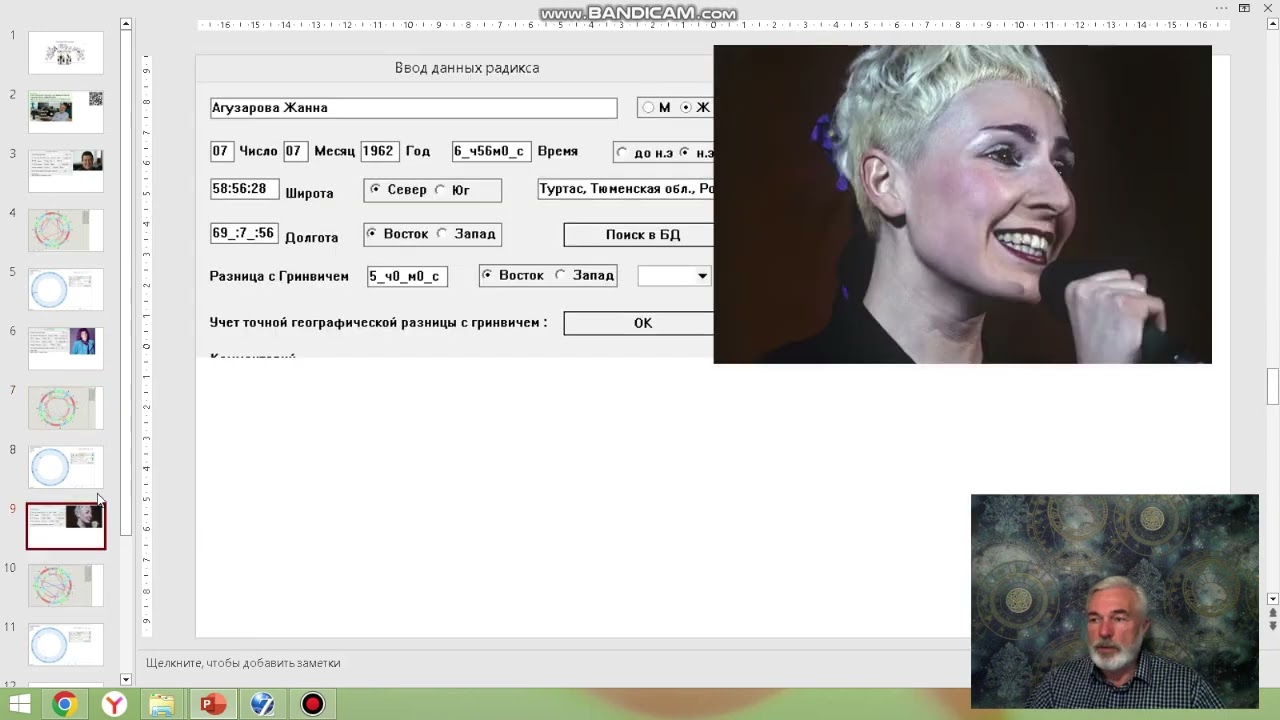Click the presenter webcam overlay
This screenshot has width=1280, height=720.
click(x=1114, y=601)
